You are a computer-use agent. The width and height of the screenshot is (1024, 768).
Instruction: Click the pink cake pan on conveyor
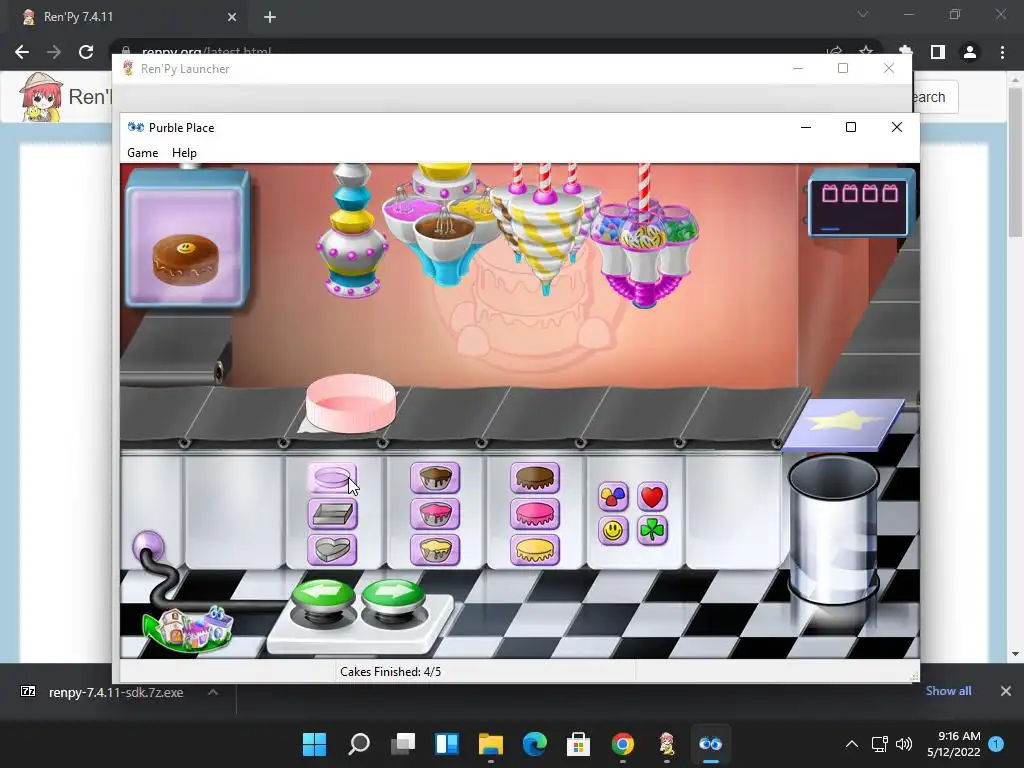351,403
